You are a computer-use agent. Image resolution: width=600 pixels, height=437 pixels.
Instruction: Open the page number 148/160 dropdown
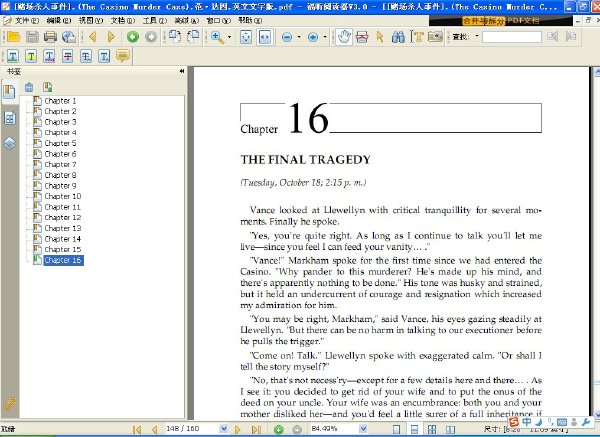pyautogui.click(x=224, y=429)
